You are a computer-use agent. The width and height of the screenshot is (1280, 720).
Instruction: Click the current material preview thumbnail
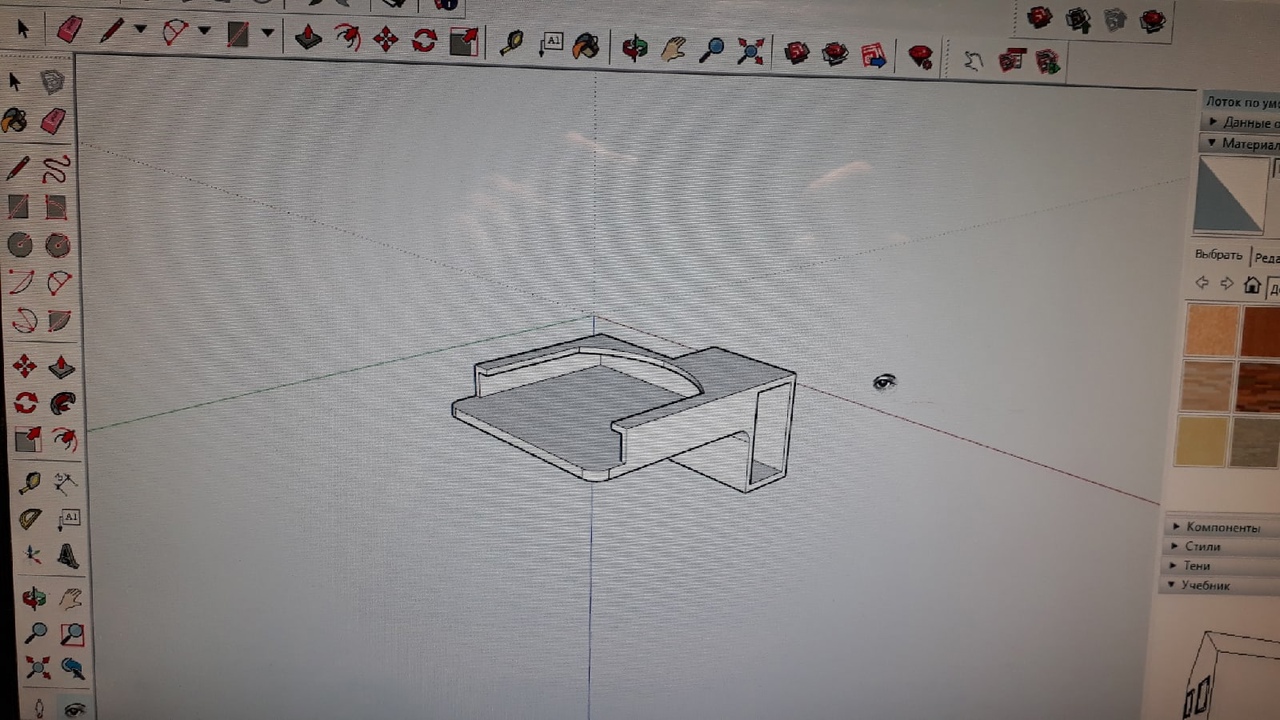[x=1231, y=194]
